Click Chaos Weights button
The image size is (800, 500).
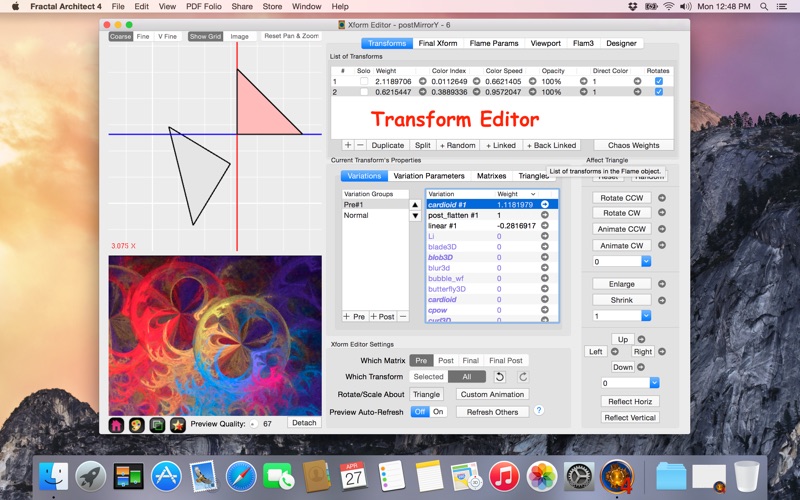point(634,145)
